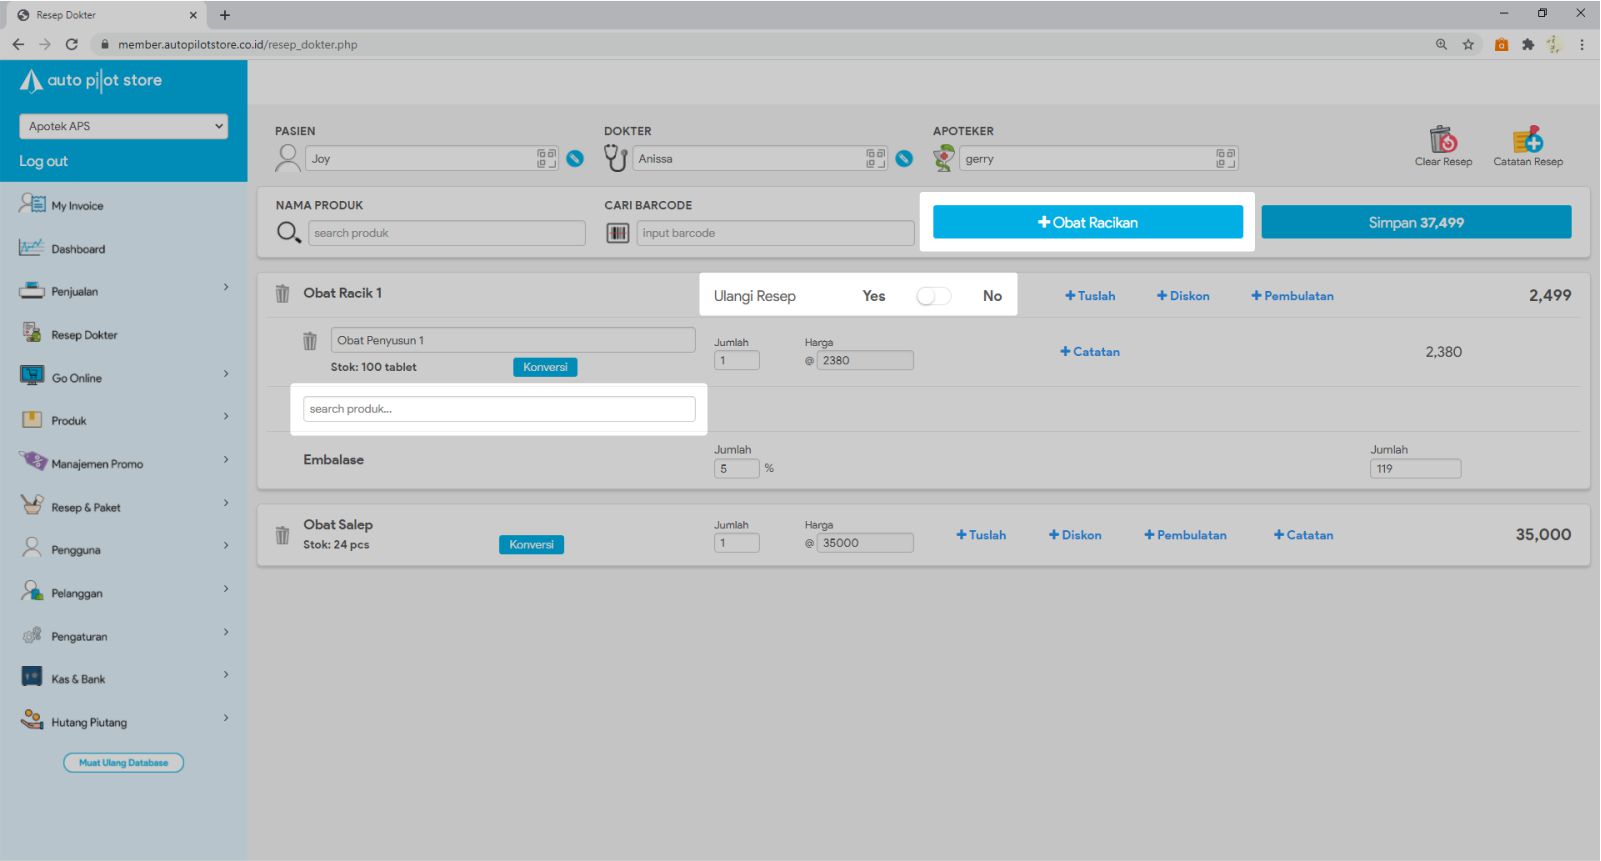Click the Clear Resep trash icon
Image resolution: width=1601 pixels, height=861 pixels.
(x=1442, y=140)
